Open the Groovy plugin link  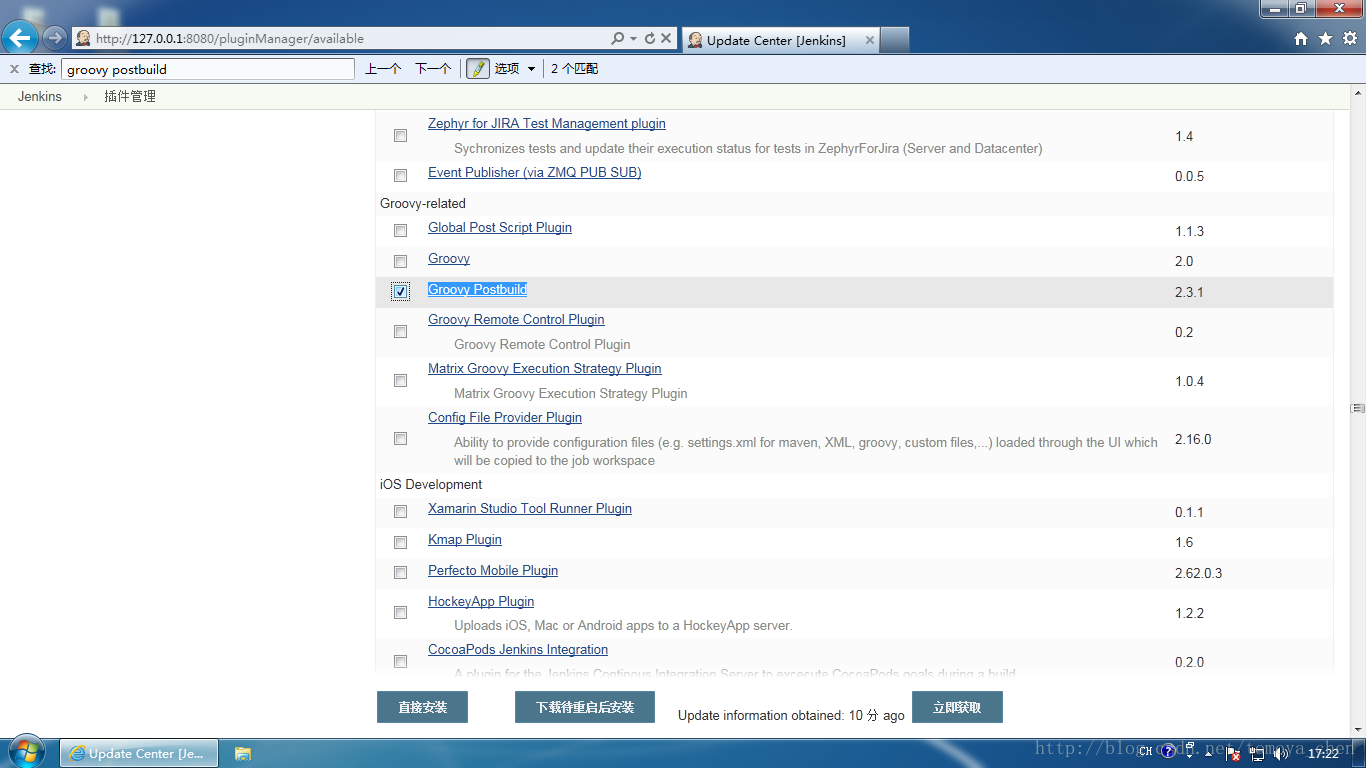point(449,258)
